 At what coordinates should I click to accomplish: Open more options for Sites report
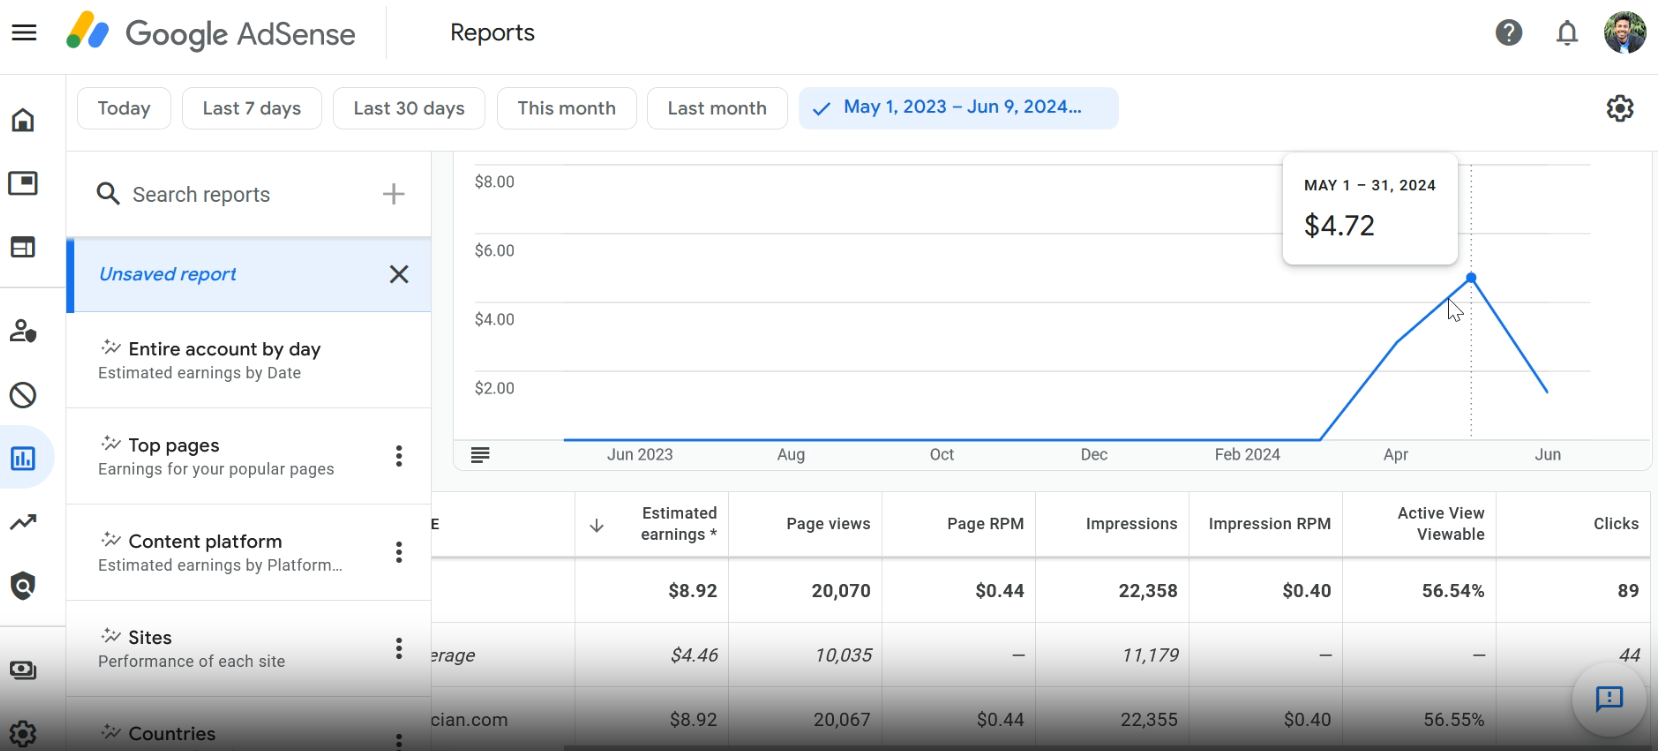tap(399, 648)
